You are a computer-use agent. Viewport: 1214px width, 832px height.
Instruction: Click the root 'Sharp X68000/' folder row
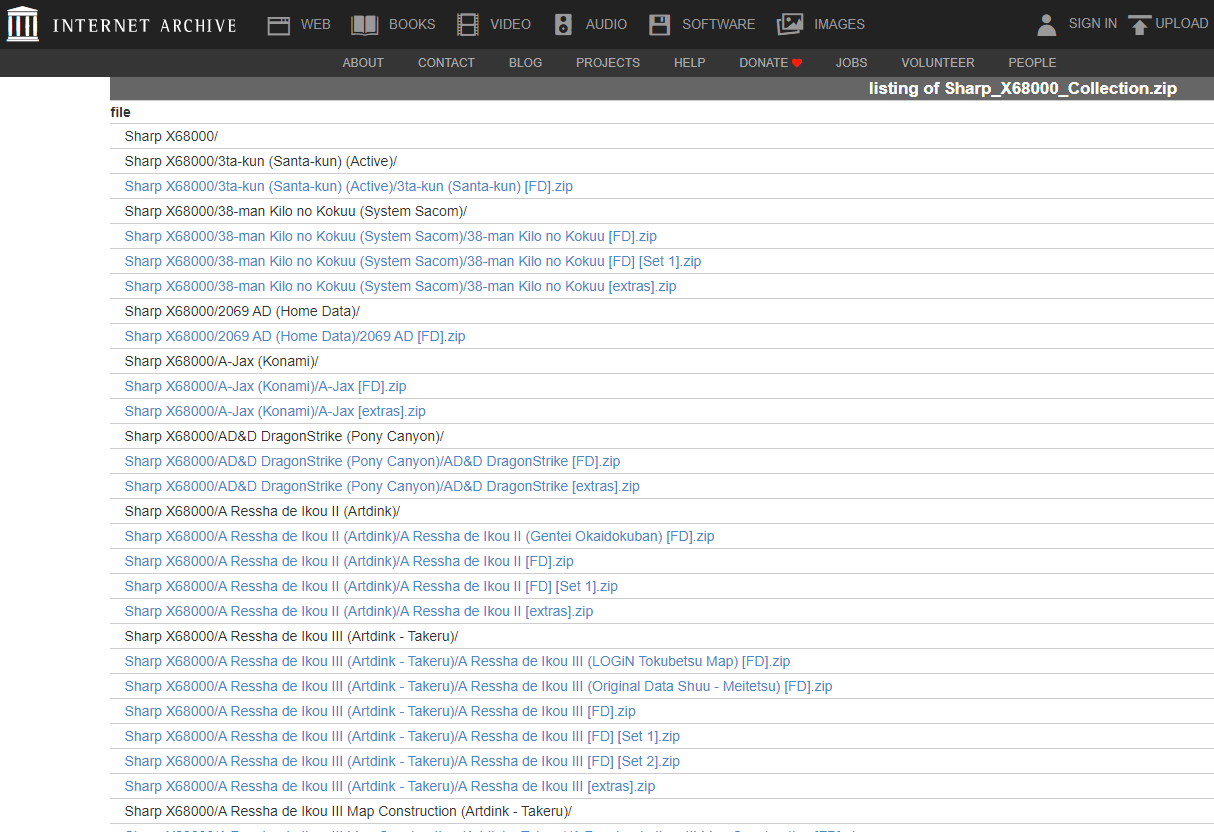coord(662,136)
